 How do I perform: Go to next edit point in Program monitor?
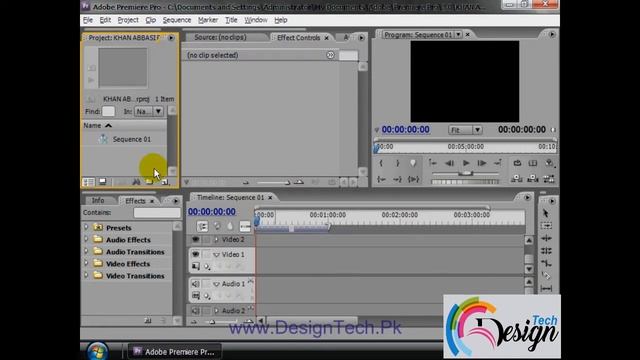498,163
